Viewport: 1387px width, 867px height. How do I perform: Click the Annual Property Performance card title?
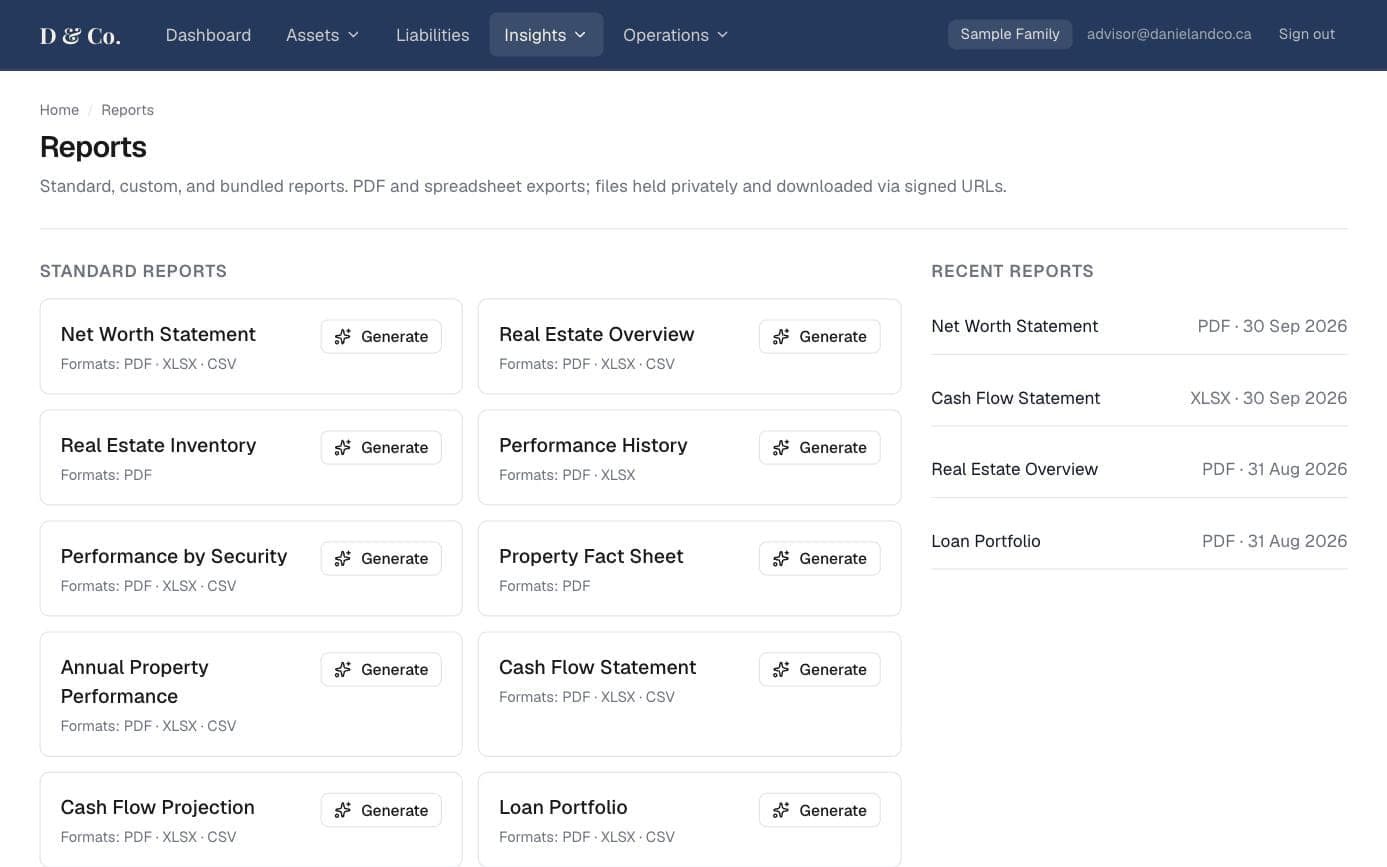click(135, 682)
